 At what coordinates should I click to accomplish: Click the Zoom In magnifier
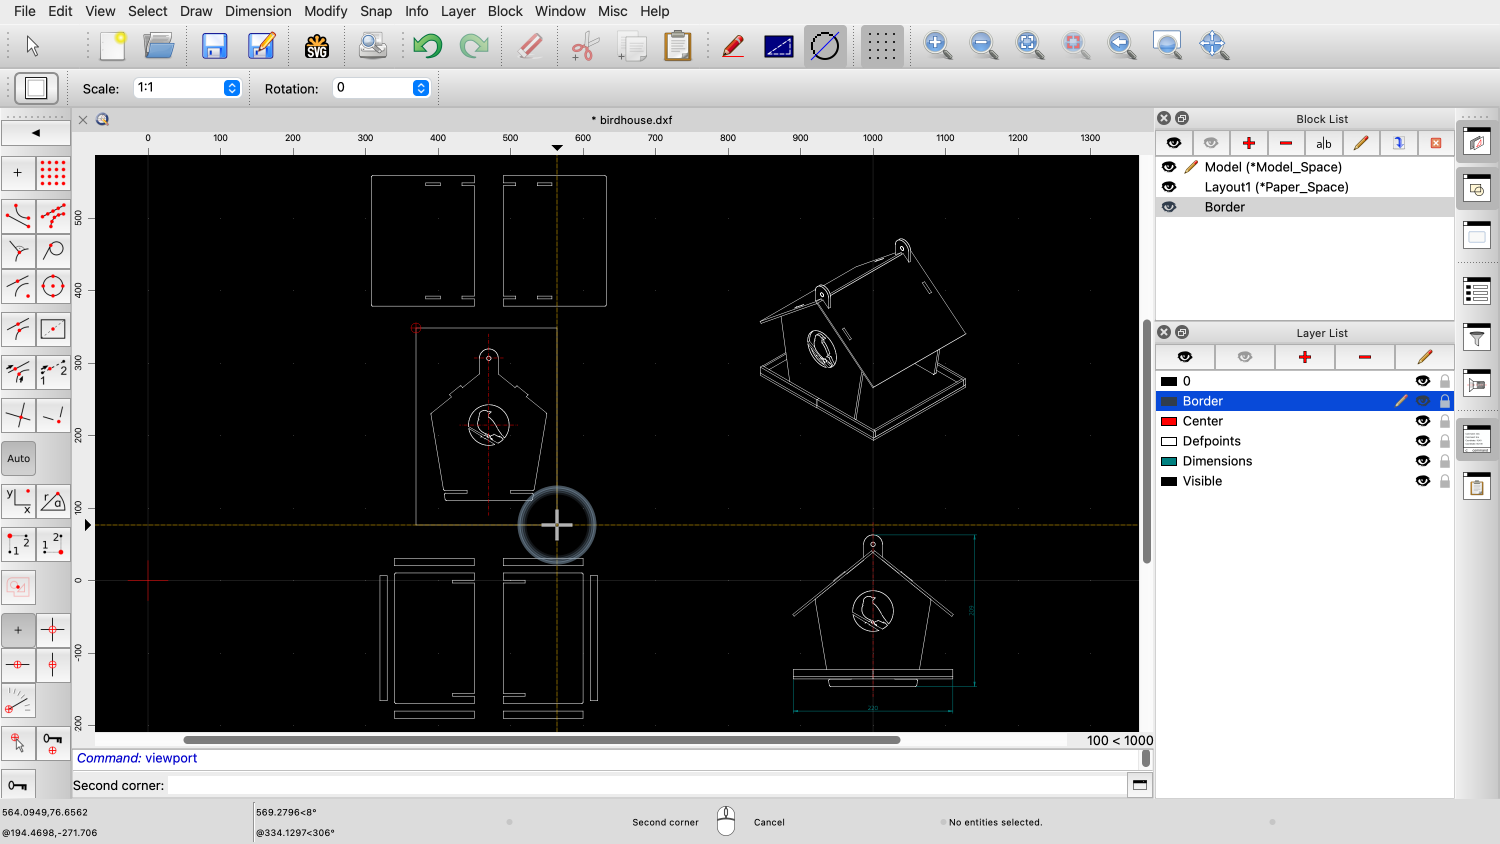pos(937,45)
